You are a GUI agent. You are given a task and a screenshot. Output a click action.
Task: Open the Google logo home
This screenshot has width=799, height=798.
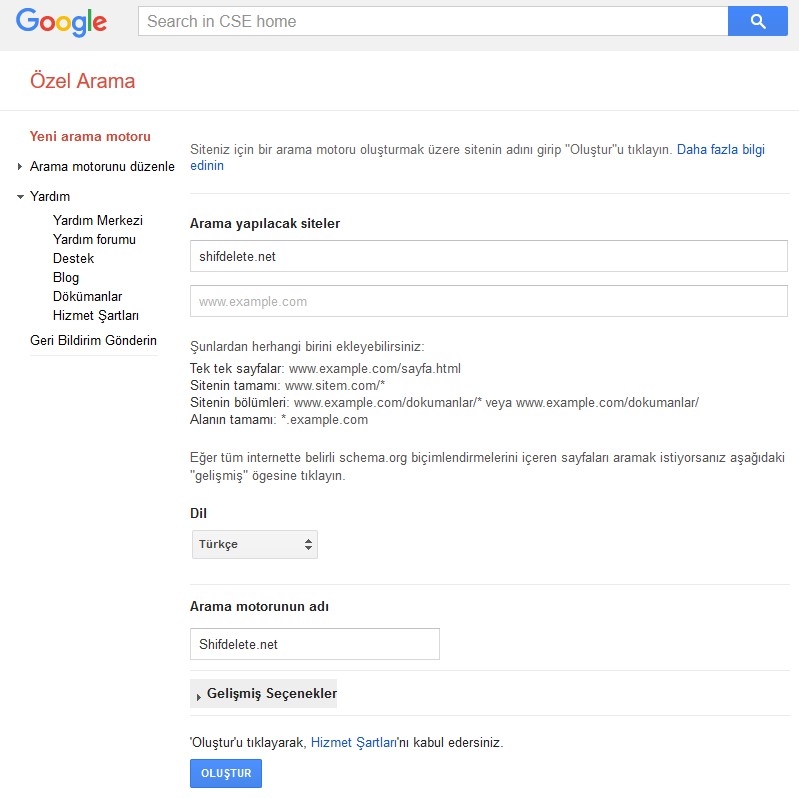(x=61, y=22)
